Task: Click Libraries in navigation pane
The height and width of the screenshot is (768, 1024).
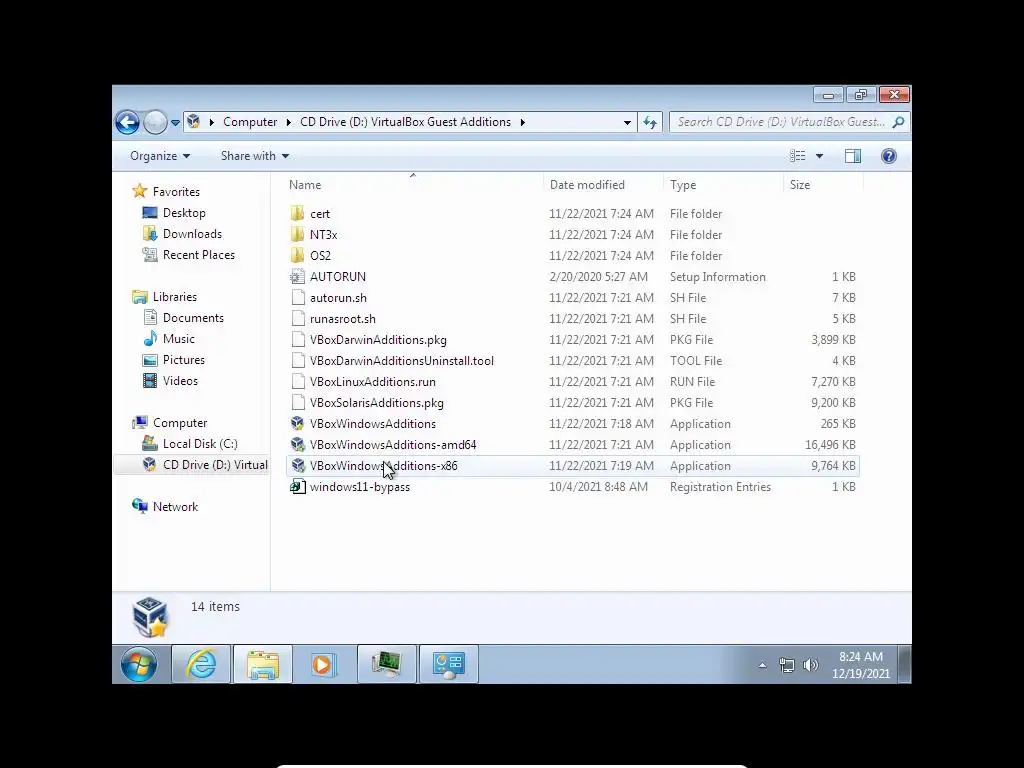Action: click(x=174, y=296)
